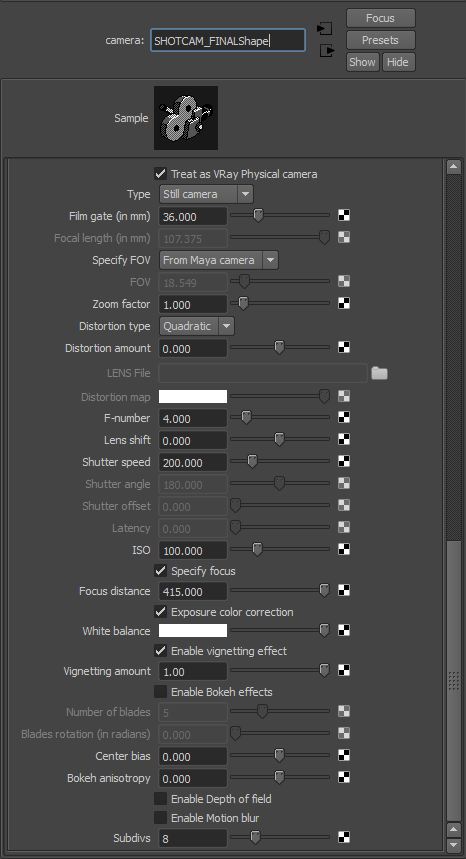The height and width of the screenshot is (859, 466).
Task: Click the ISO value field 100.000
Action: [193, 550]
